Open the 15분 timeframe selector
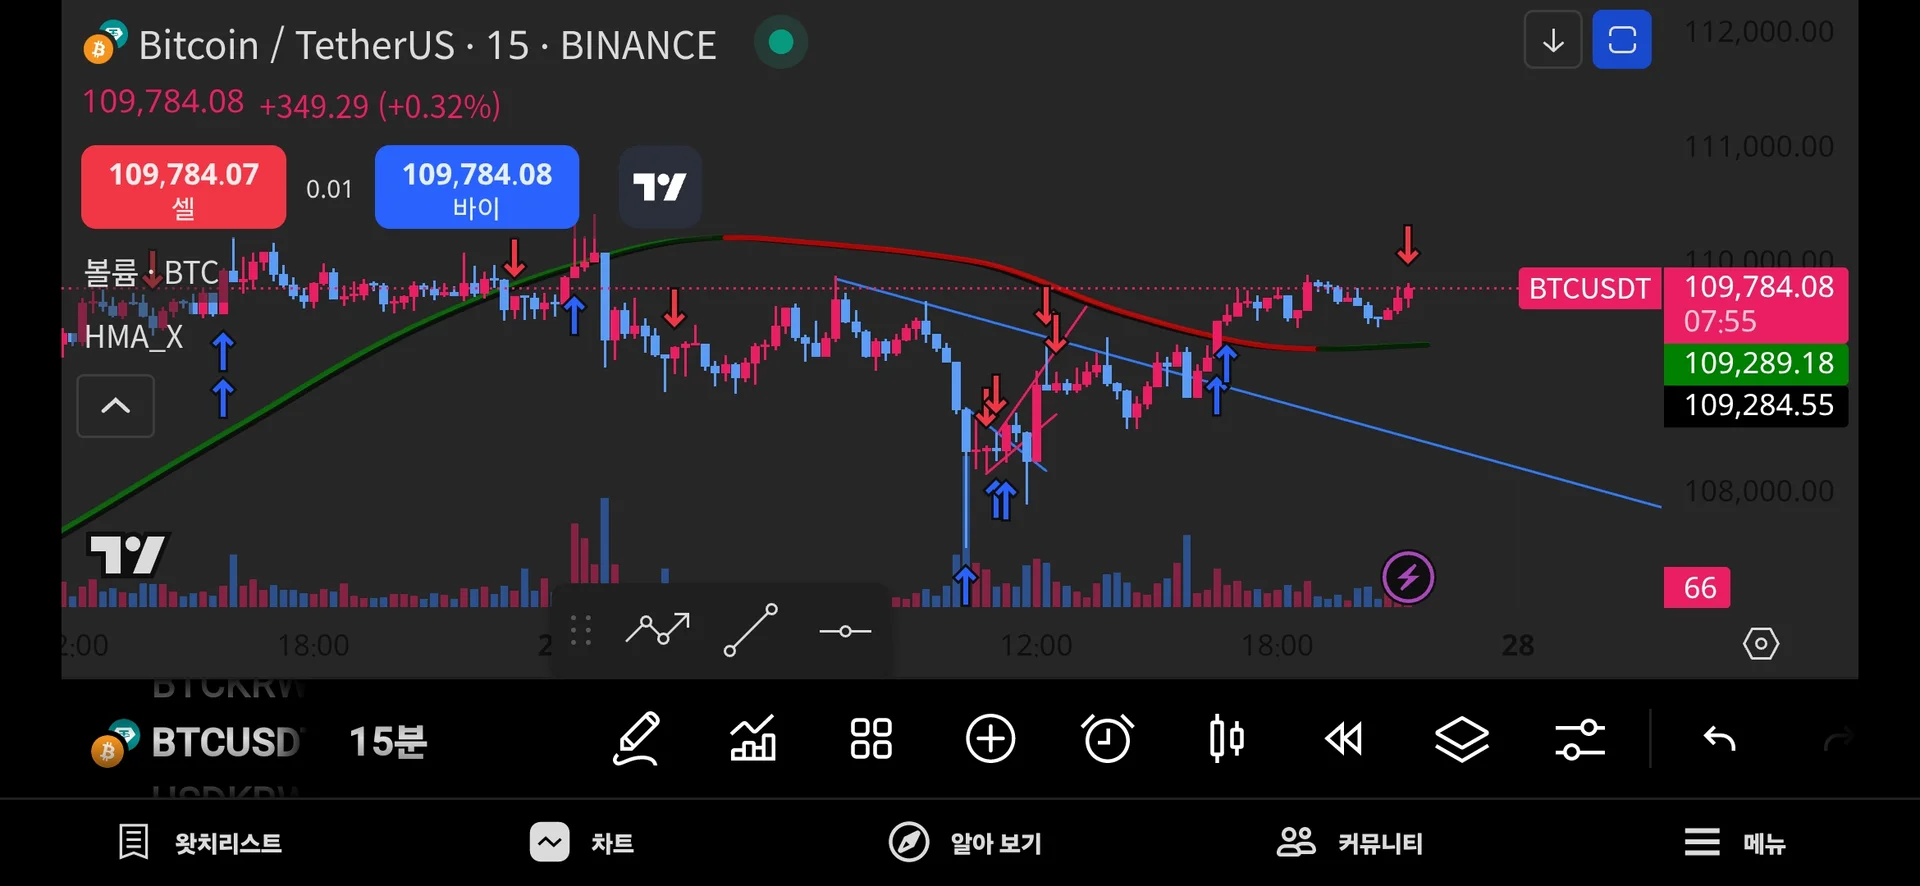 (x=388, y=742)
